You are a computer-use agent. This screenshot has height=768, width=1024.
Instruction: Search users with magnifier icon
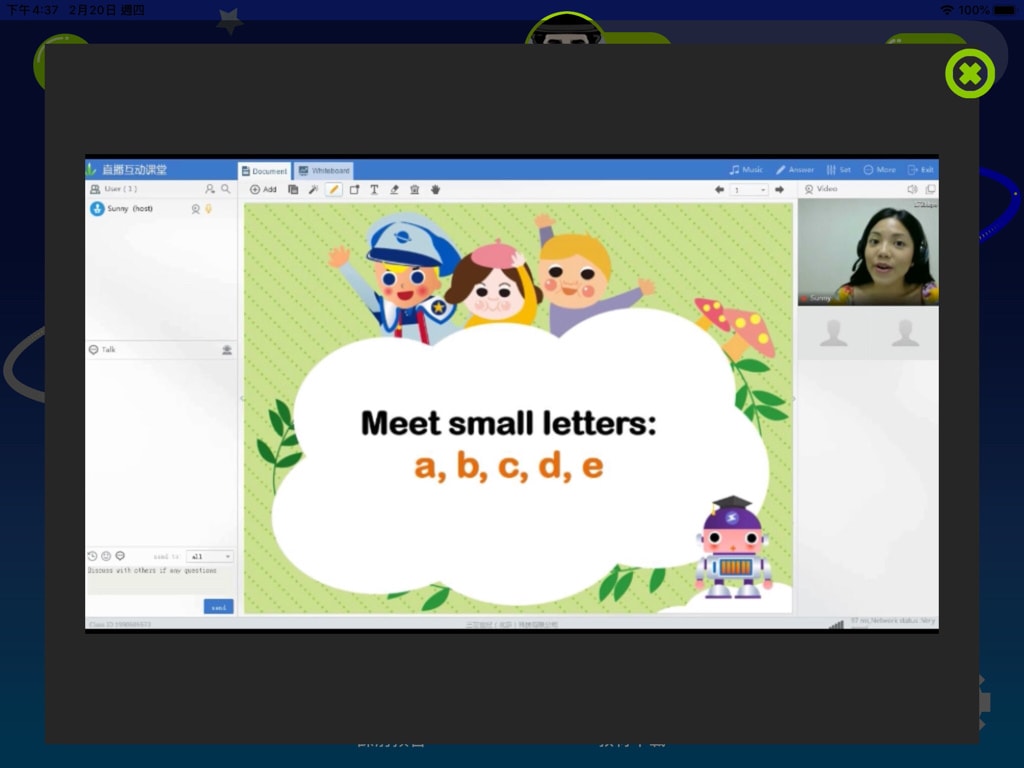[x=226, y=188]
